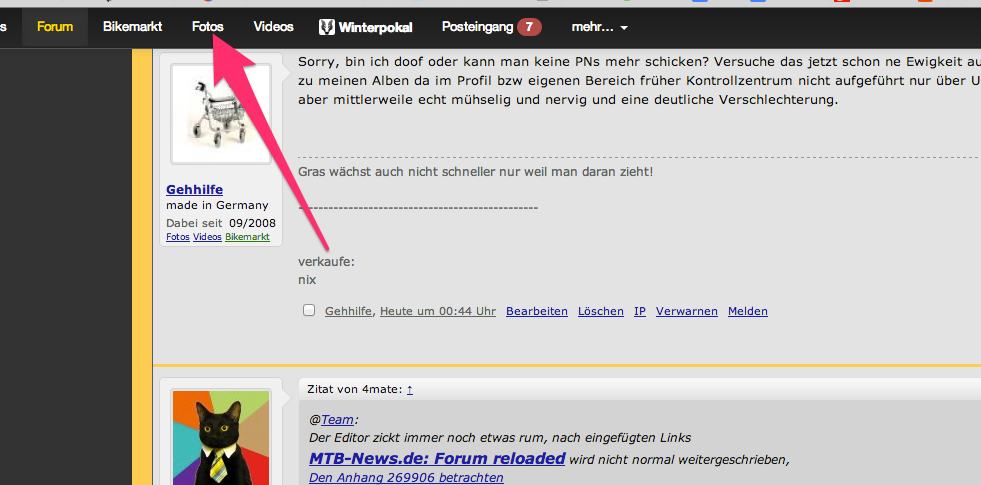Go to Videos in the top navigation
981x485 pixels.
273,27
